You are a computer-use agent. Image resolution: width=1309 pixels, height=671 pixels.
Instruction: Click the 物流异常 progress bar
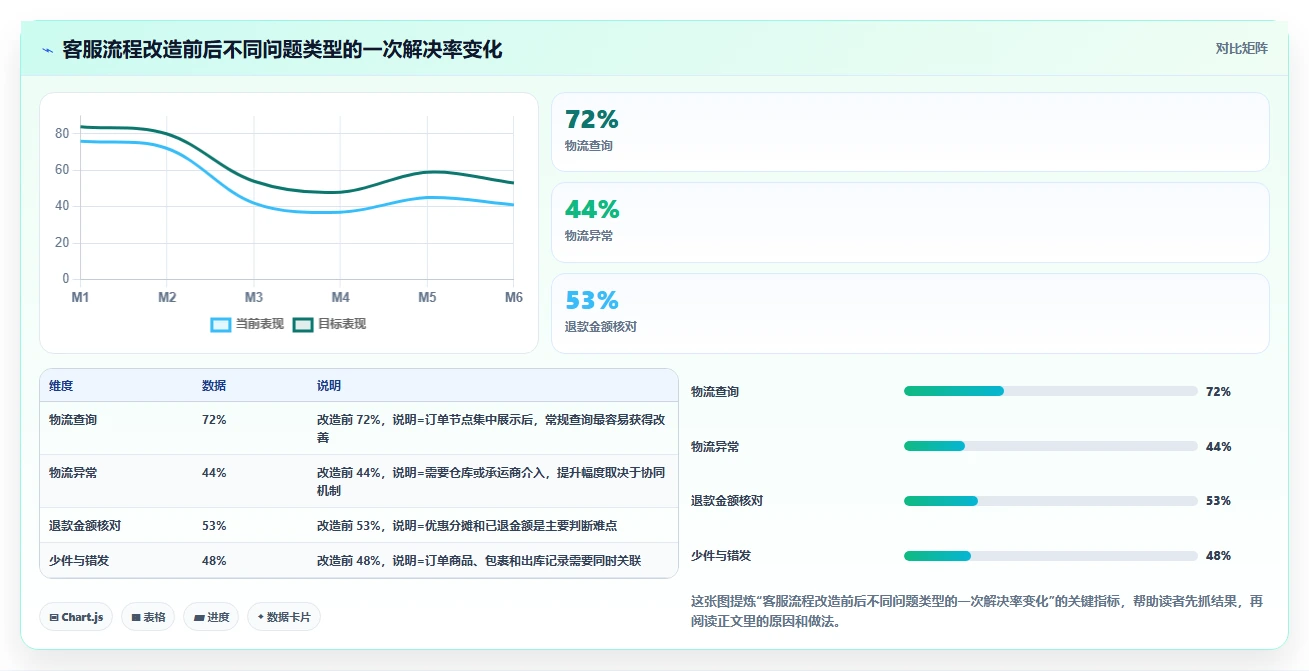(1050, 446)
